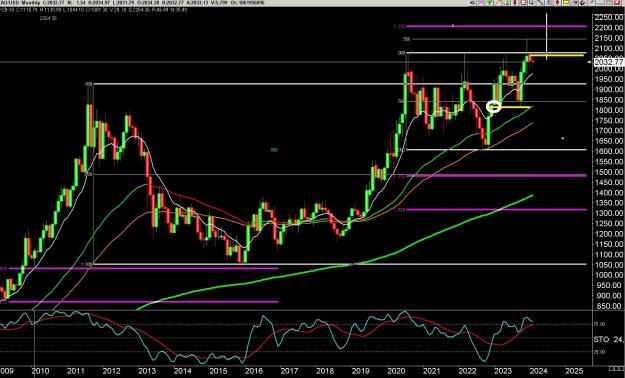Click the red down-arrow toolbar icon
The height and width of the screenshot is (378, 625).
(557, 2)
